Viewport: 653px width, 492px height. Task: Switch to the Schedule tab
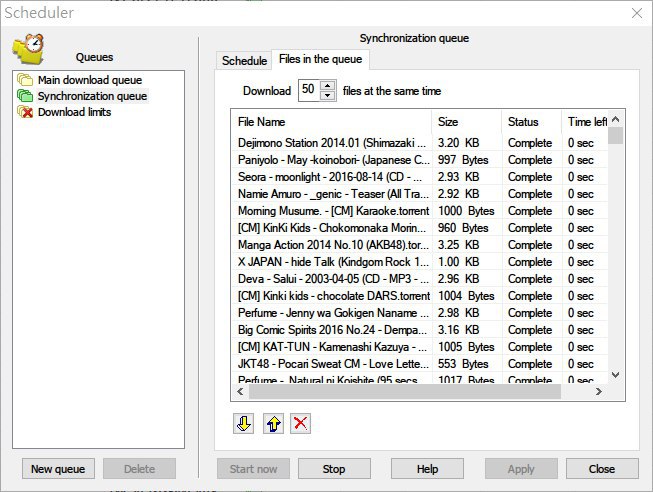(244, 61)
